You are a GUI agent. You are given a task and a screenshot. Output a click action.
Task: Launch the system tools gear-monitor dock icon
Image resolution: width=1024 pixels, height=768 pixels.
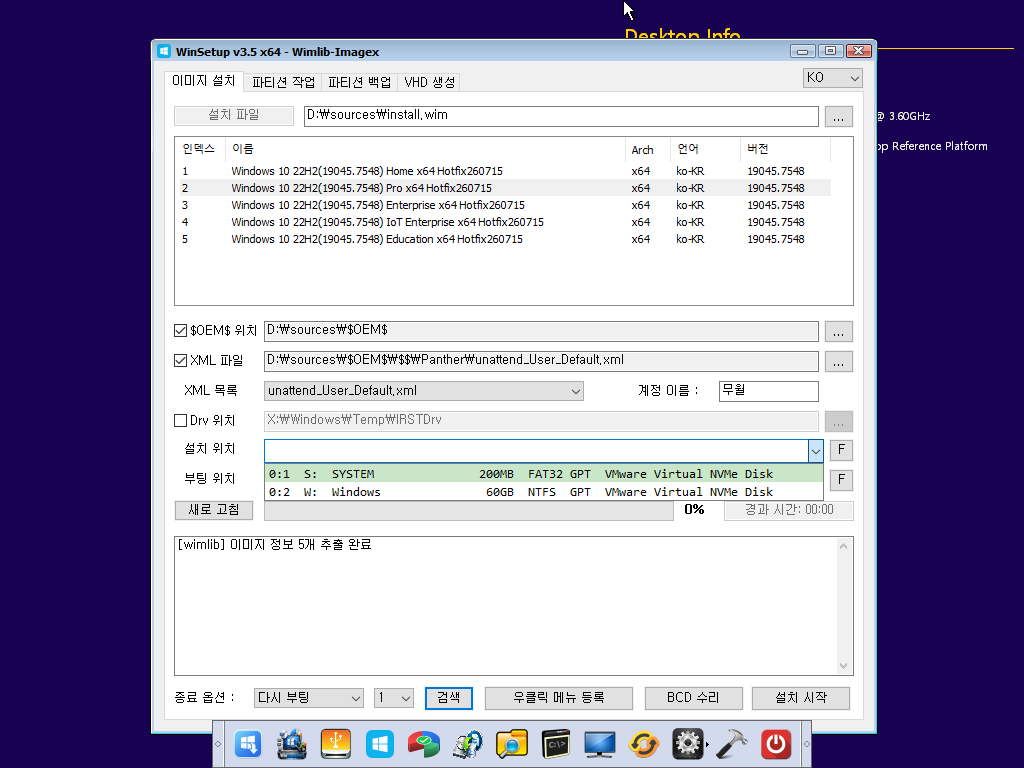coord(291,744)
